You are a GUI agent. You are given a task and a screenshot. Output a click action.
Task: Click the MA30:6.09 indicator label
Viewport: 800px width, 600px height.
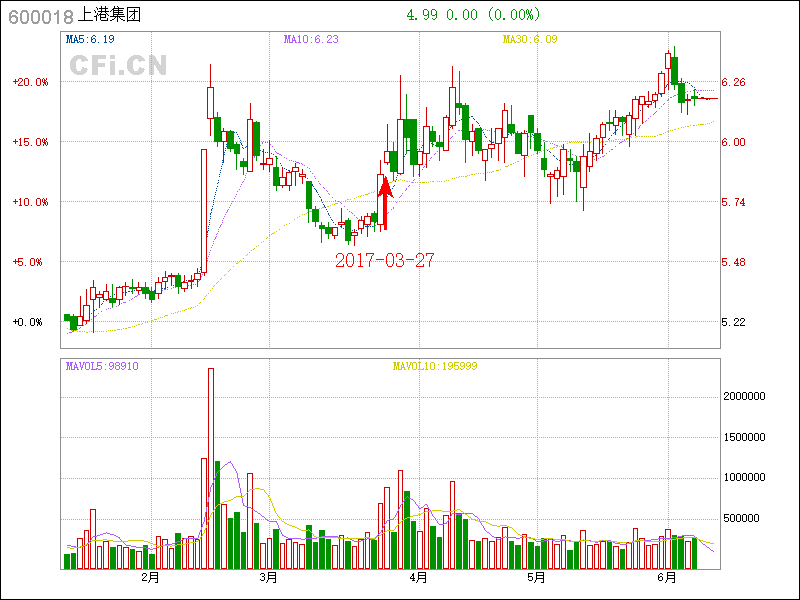530,39
